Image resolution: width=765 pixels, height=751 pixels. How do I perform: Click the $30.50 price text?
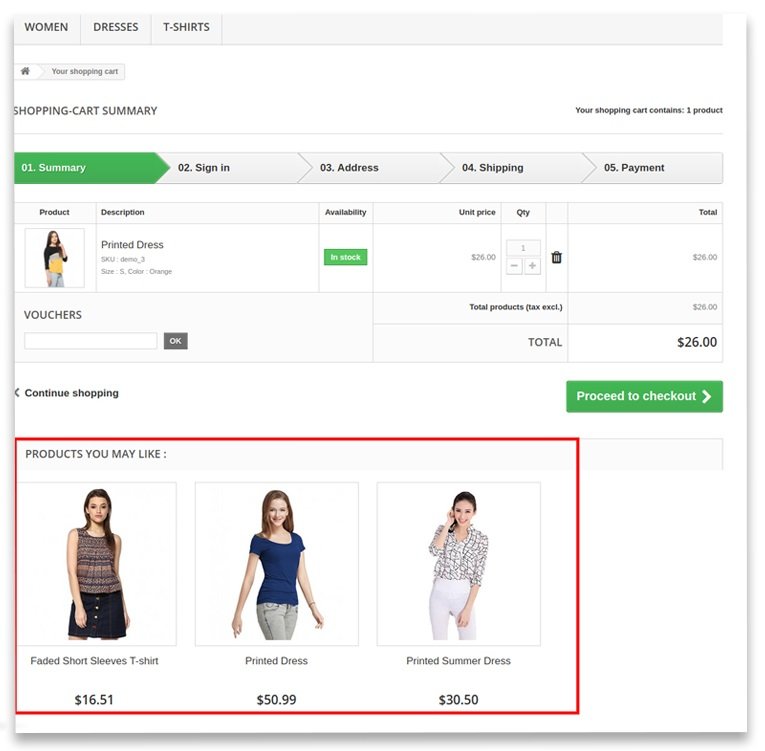[459, 700]
